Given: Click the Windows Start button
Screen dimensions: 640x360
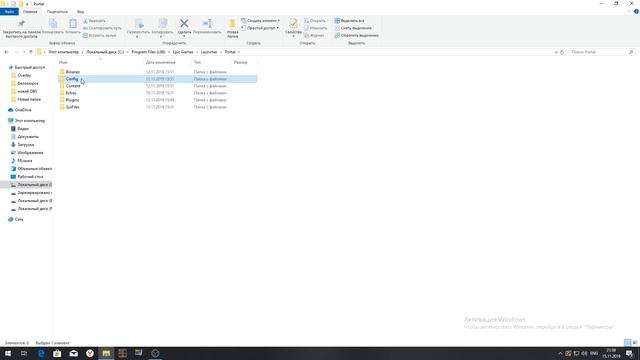Looking at the screenshot, I should point(8,353).
